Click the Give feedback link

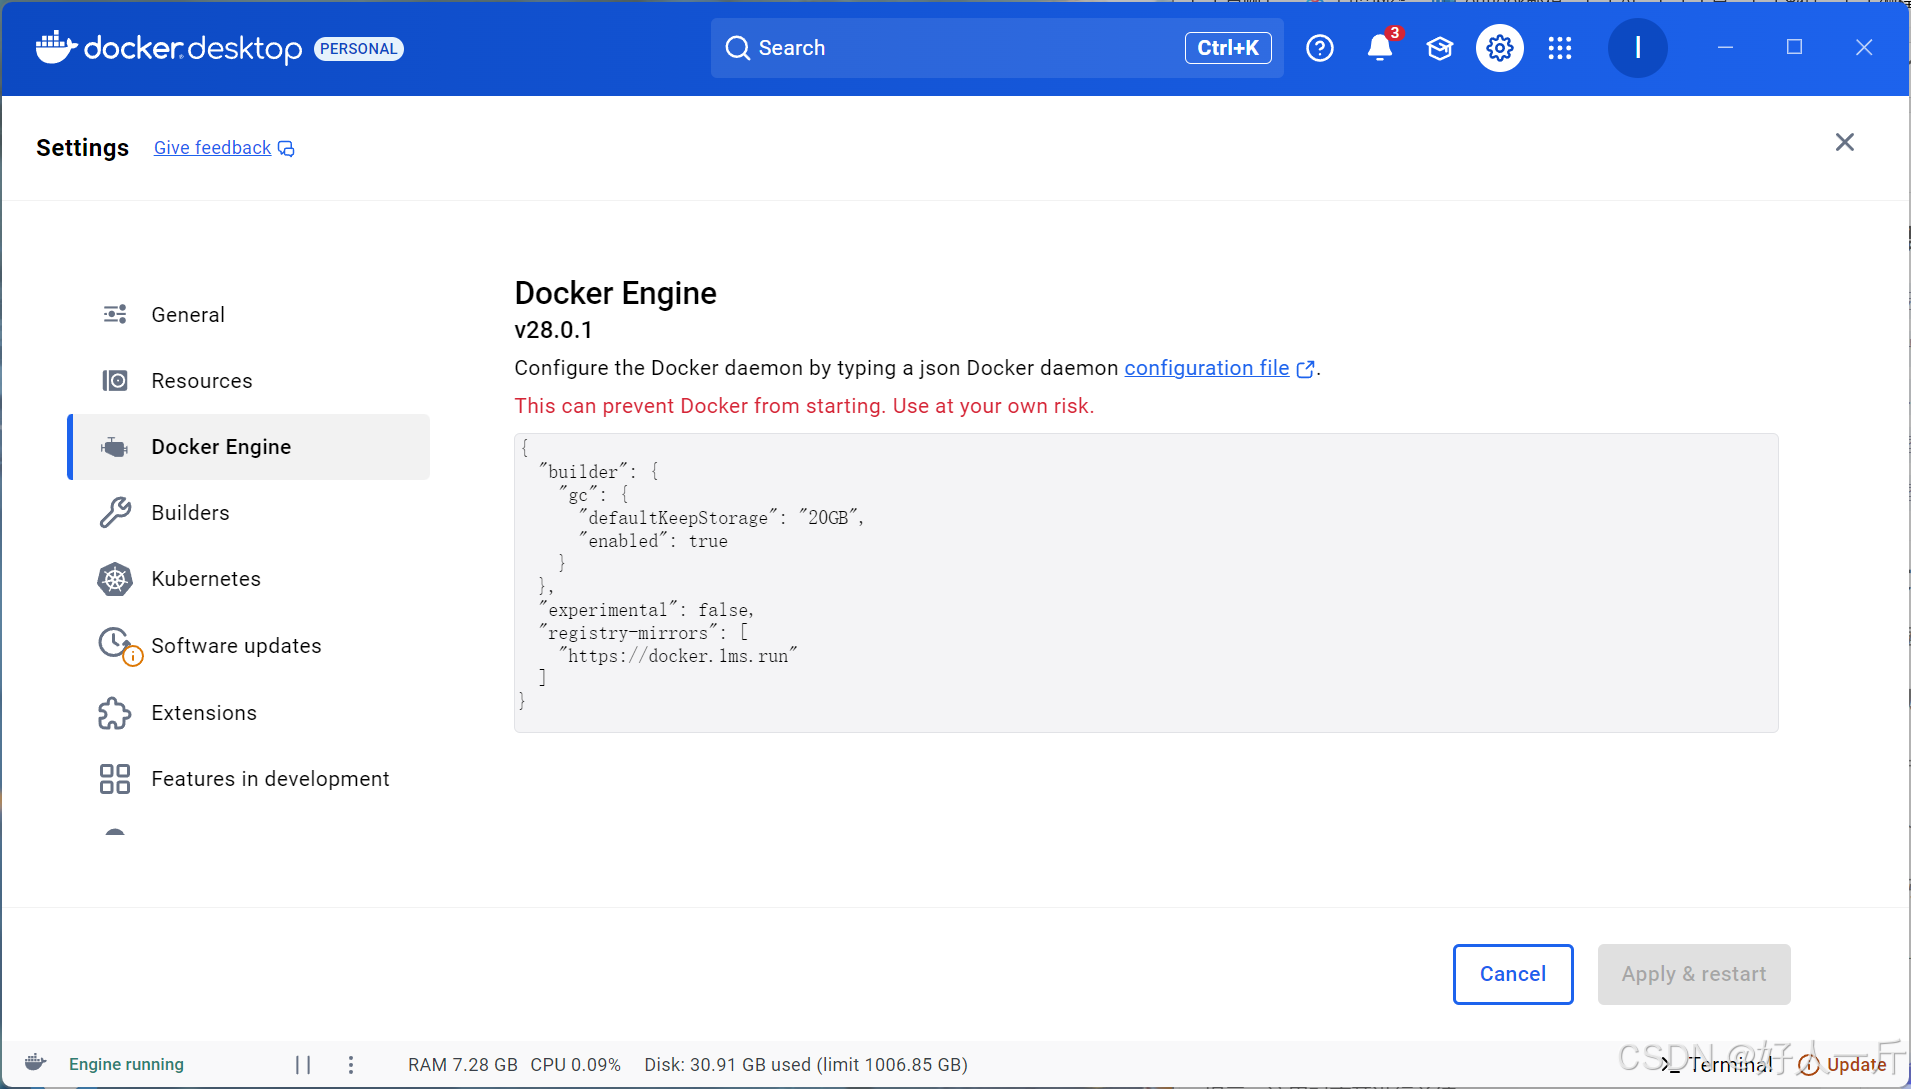tap(212, 148)
